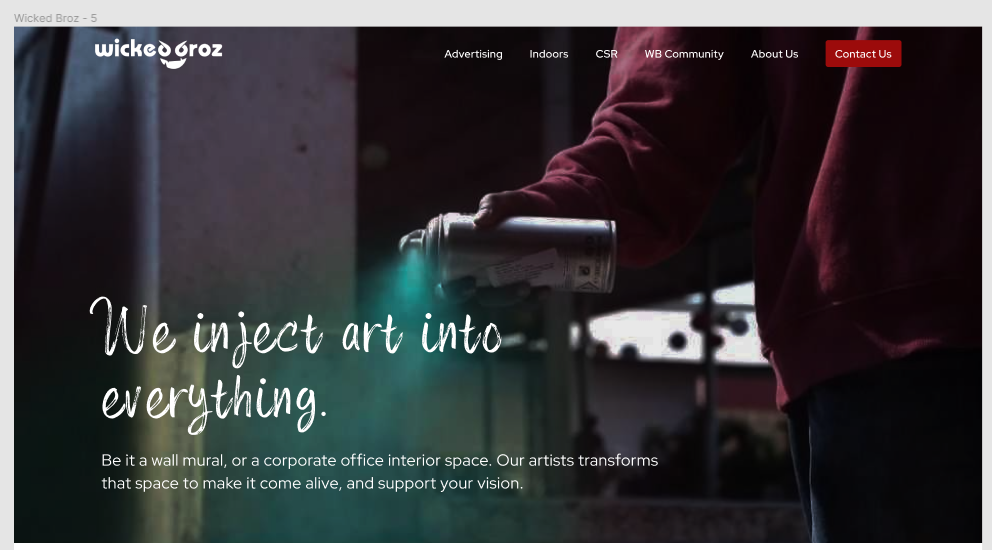The height and width of the screenshot is (550, 992).
Task: Click the red Contact Us button
Action: coord(863,54)
